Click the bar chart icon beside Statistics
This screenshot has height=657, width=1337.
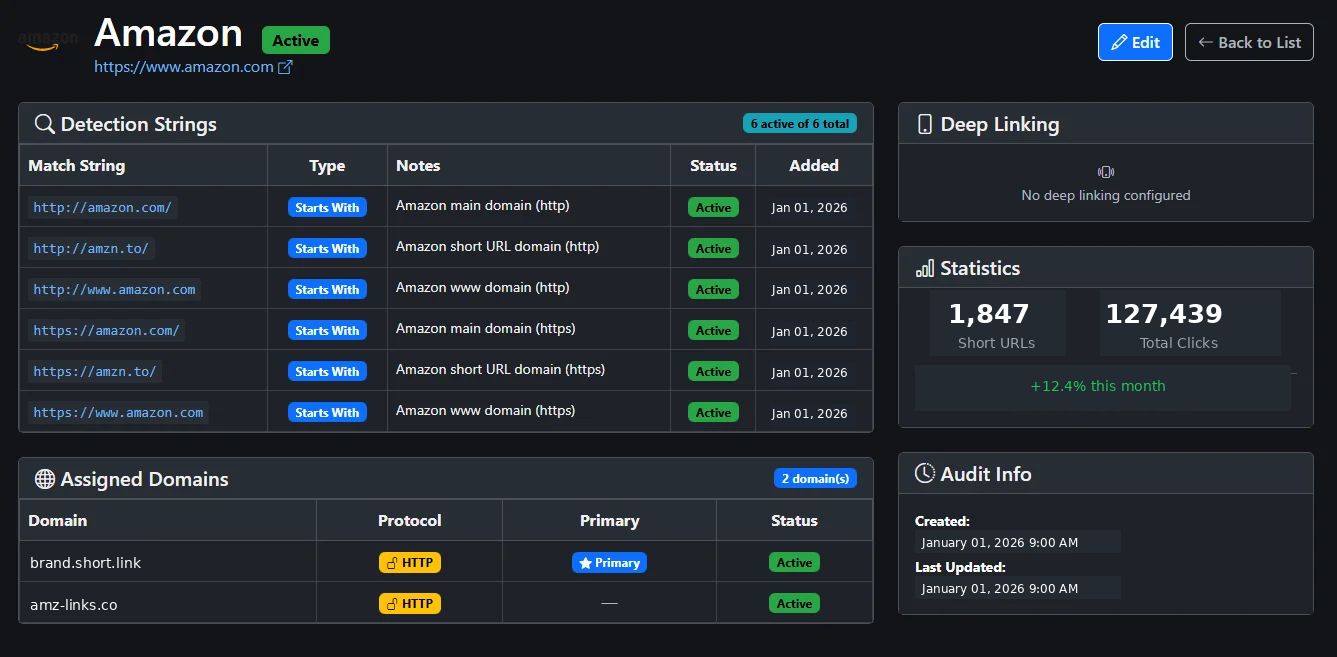[924, 268]
